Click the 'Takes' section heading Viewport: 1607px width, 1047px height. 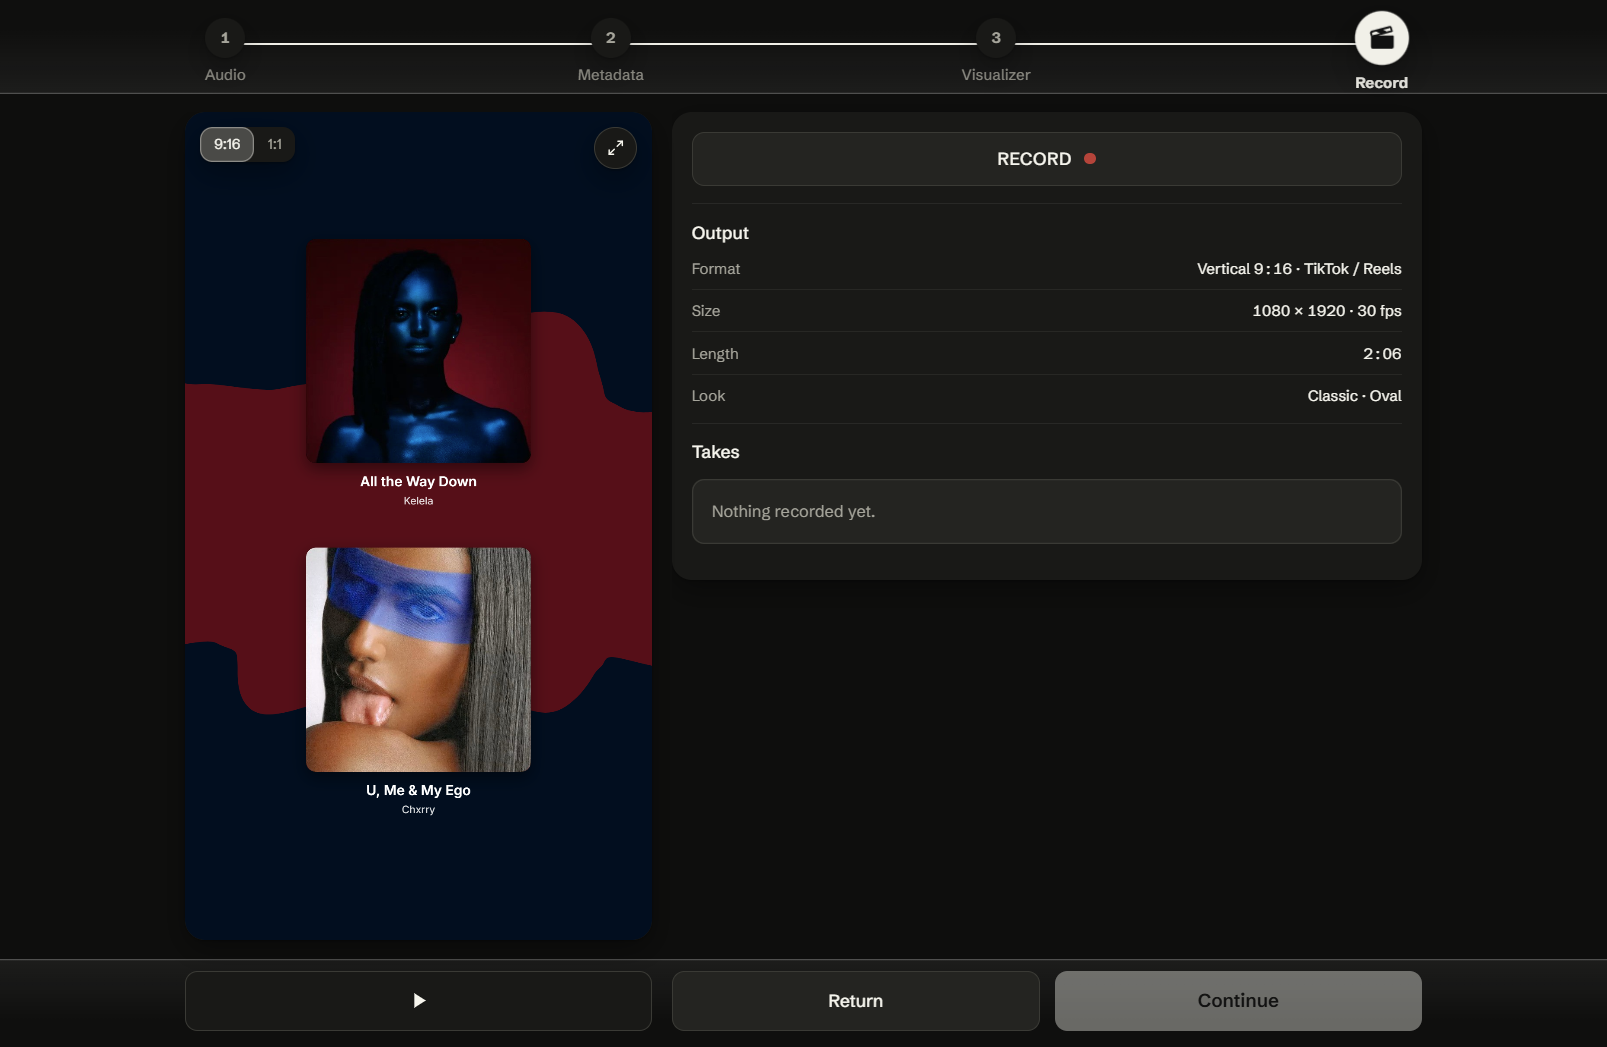coord(715,452)
